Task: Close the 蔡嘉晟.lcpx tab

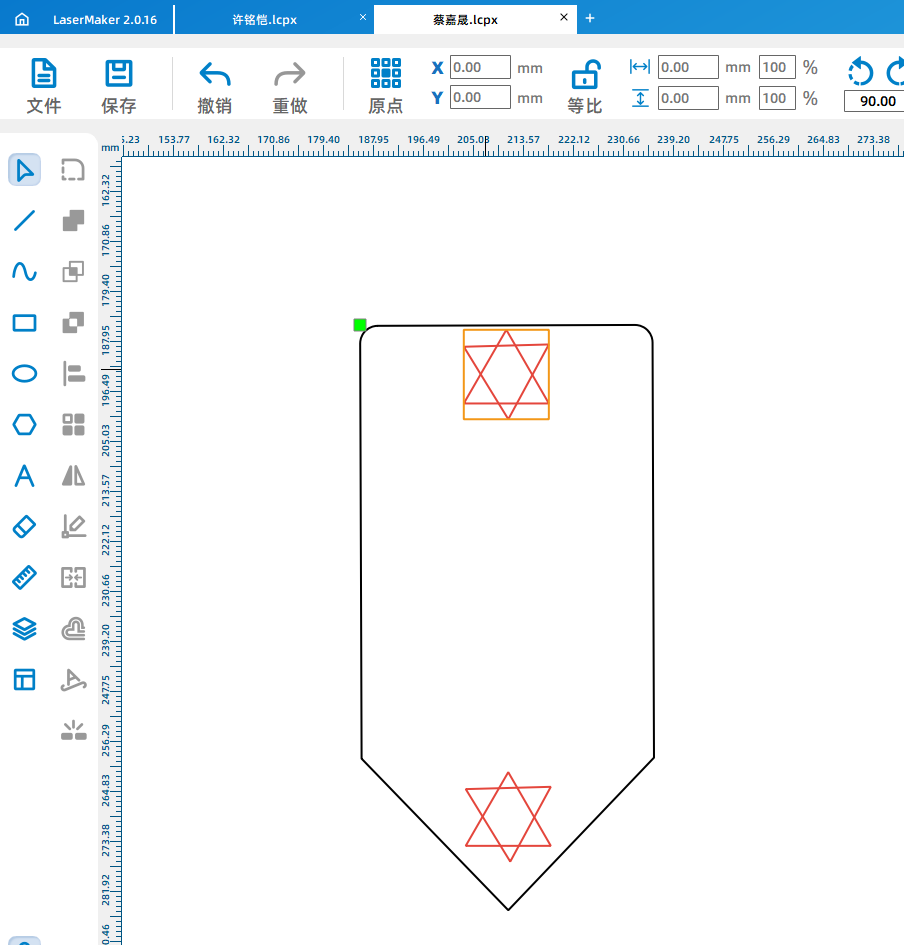Action: pyautogui.click(x=564, y=18)
